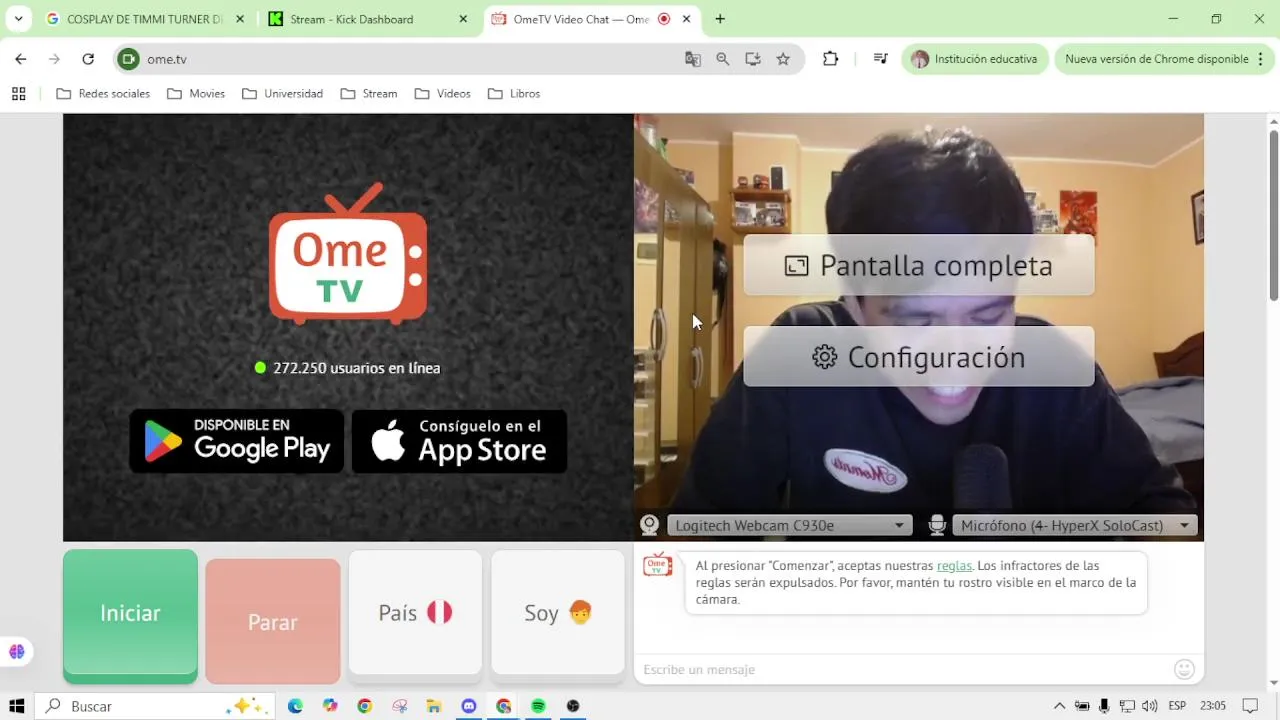Viewport: 1280px width, 720px height.
Task: Open a new browser tab
Action: 720,19
